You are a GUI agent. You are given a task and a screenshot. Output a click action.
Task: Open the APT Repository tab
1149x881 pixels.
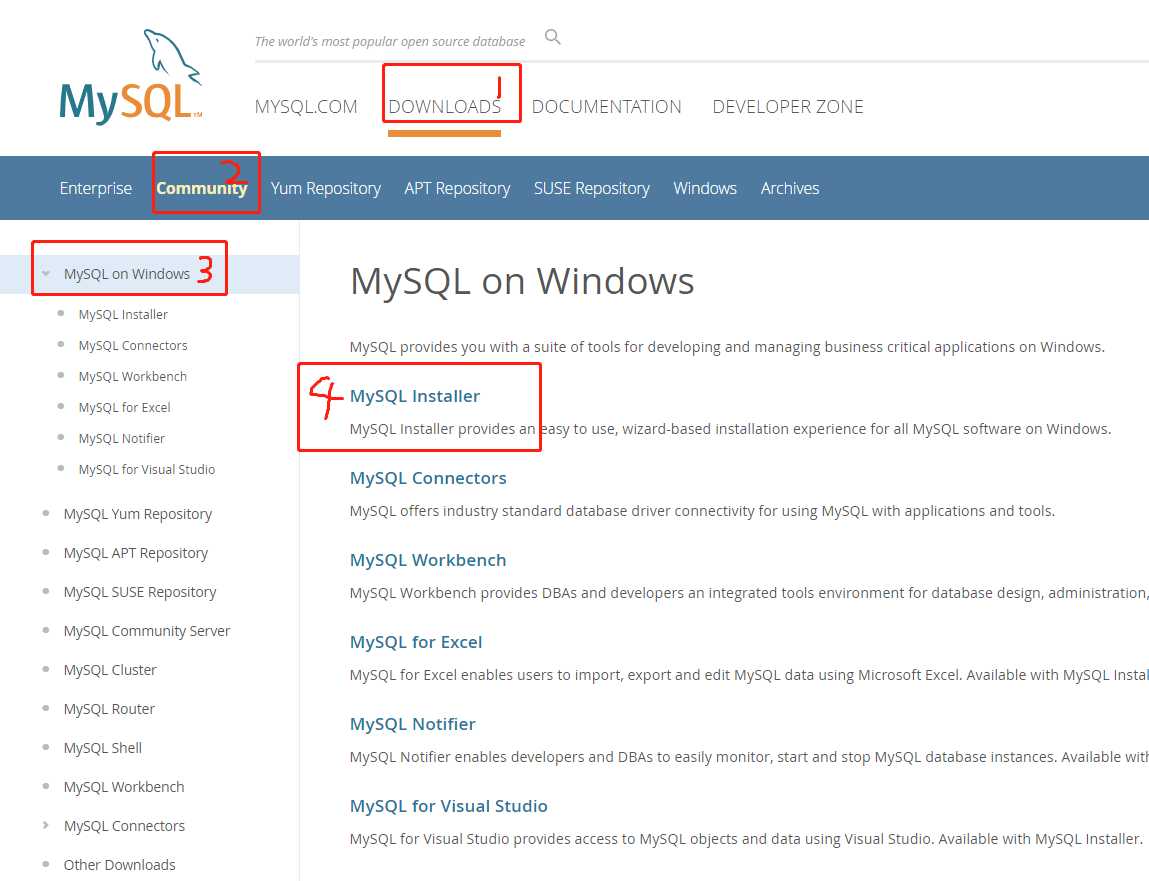[x=457, y=188]
